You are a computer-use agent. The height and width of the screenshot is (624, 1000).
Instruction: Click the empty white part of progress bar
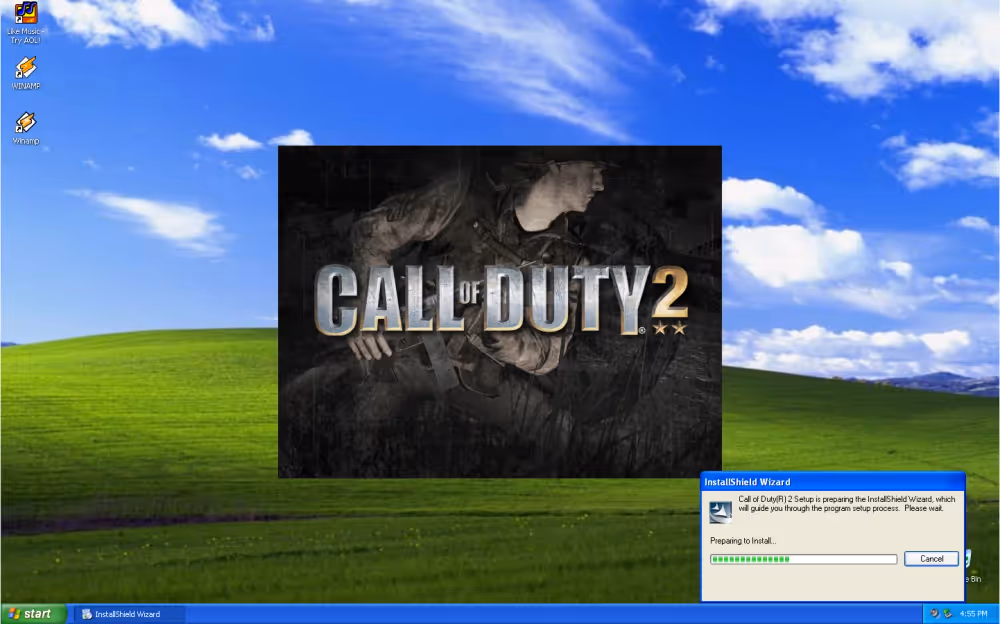point(845,559)
